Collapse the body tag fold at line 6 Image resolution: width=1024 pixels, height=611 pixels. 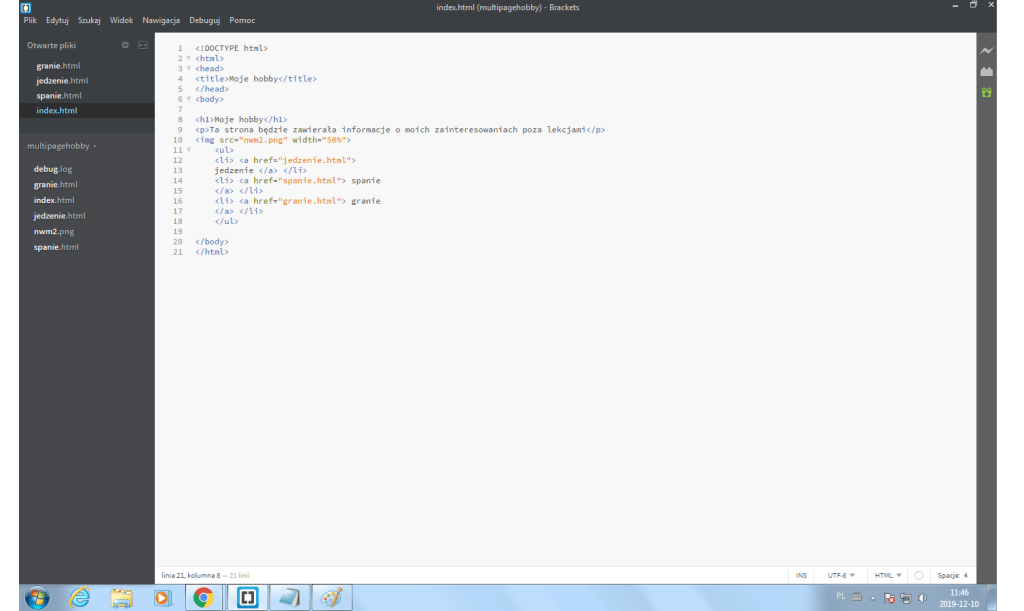coord(188,99)
